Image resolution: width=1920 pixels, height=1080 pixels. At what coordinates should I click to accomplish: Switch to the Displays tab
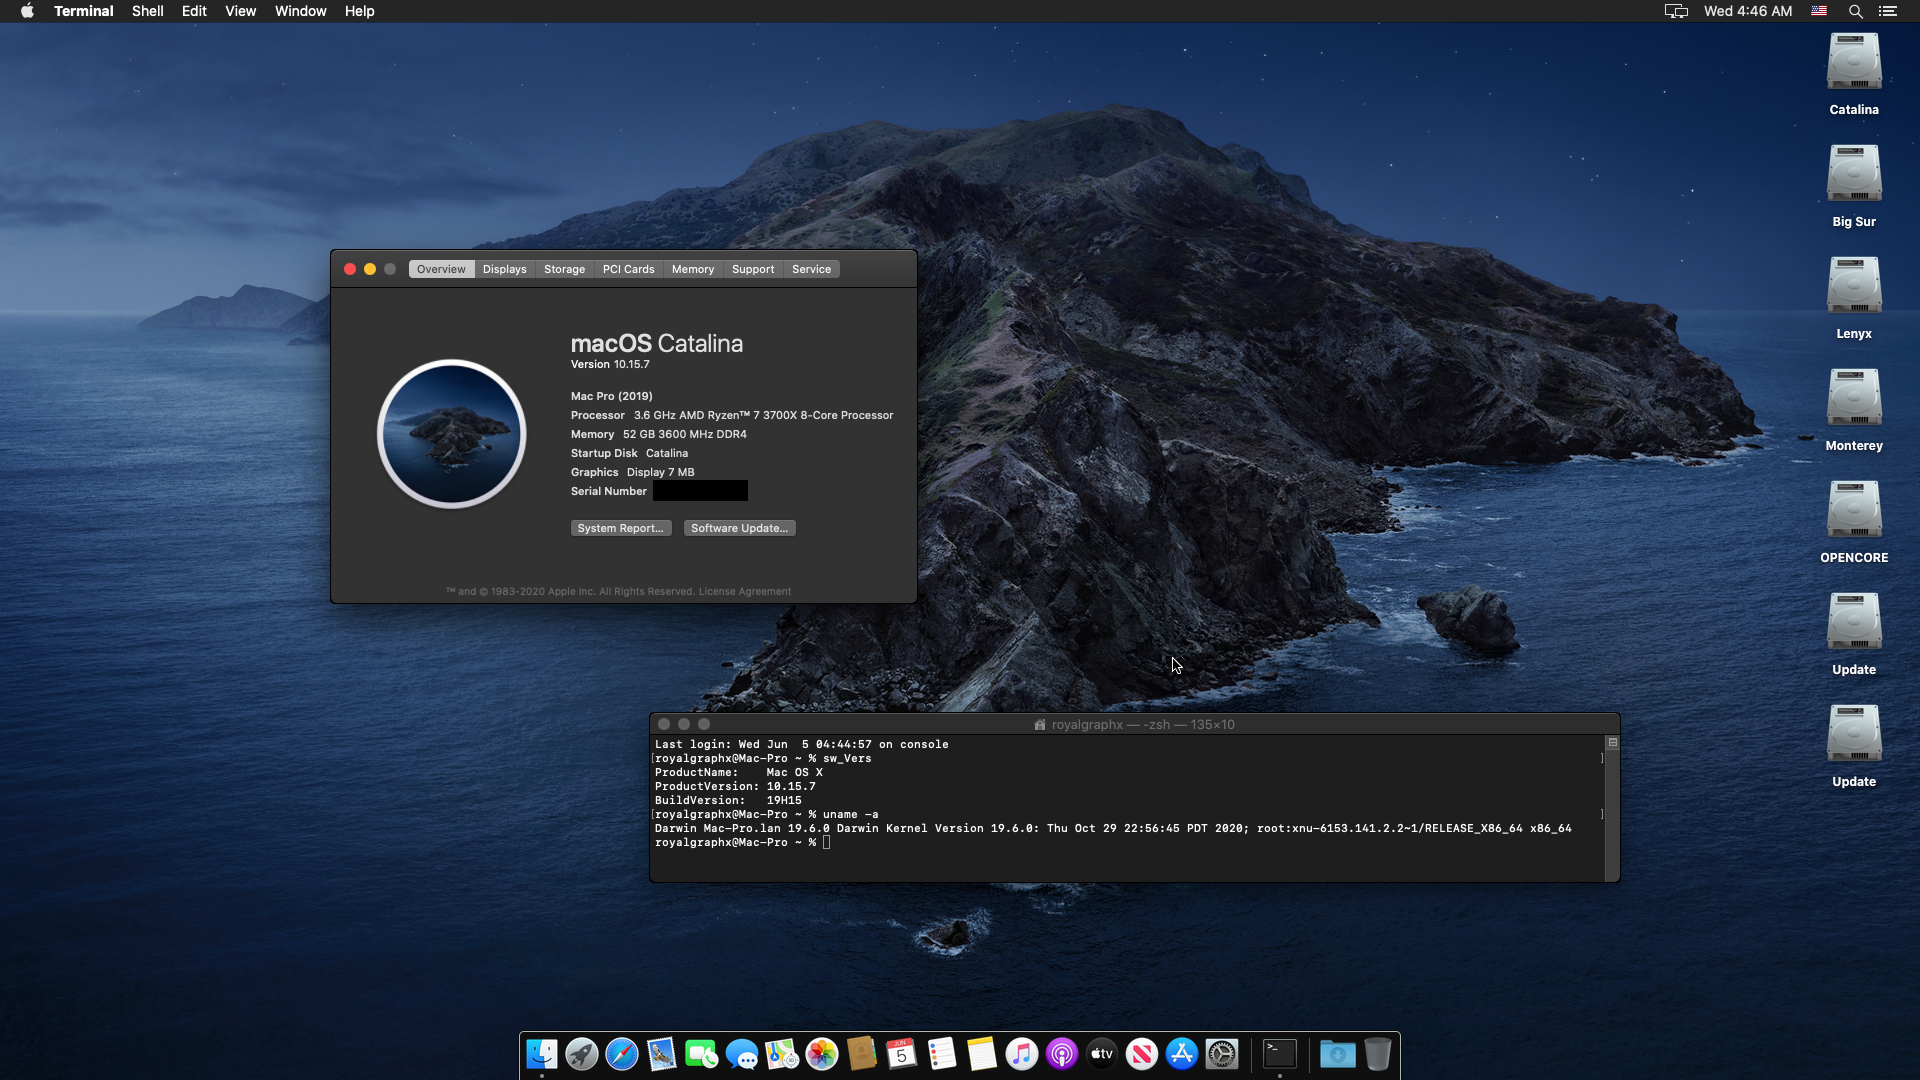[x=505, y=270]
